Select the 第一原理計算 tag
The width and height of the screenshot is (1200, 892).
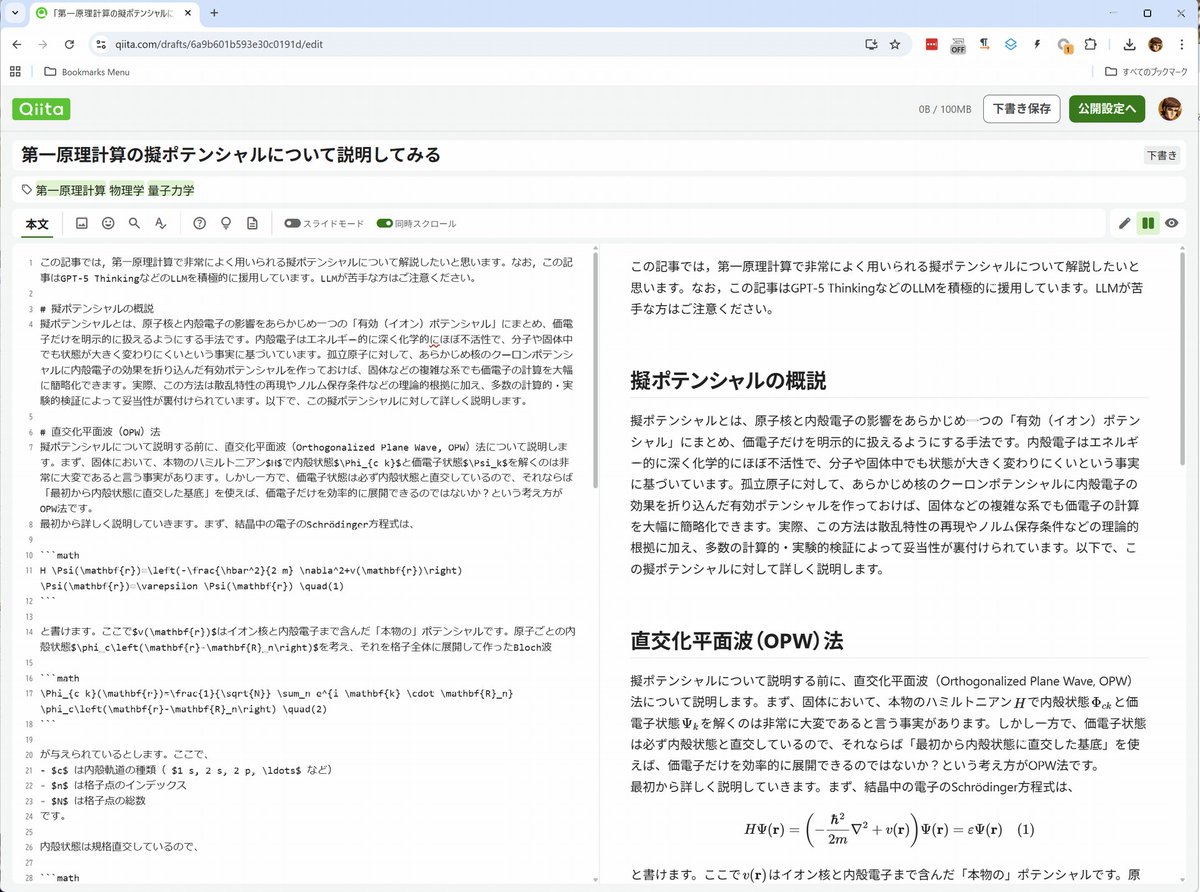point(71,190)
